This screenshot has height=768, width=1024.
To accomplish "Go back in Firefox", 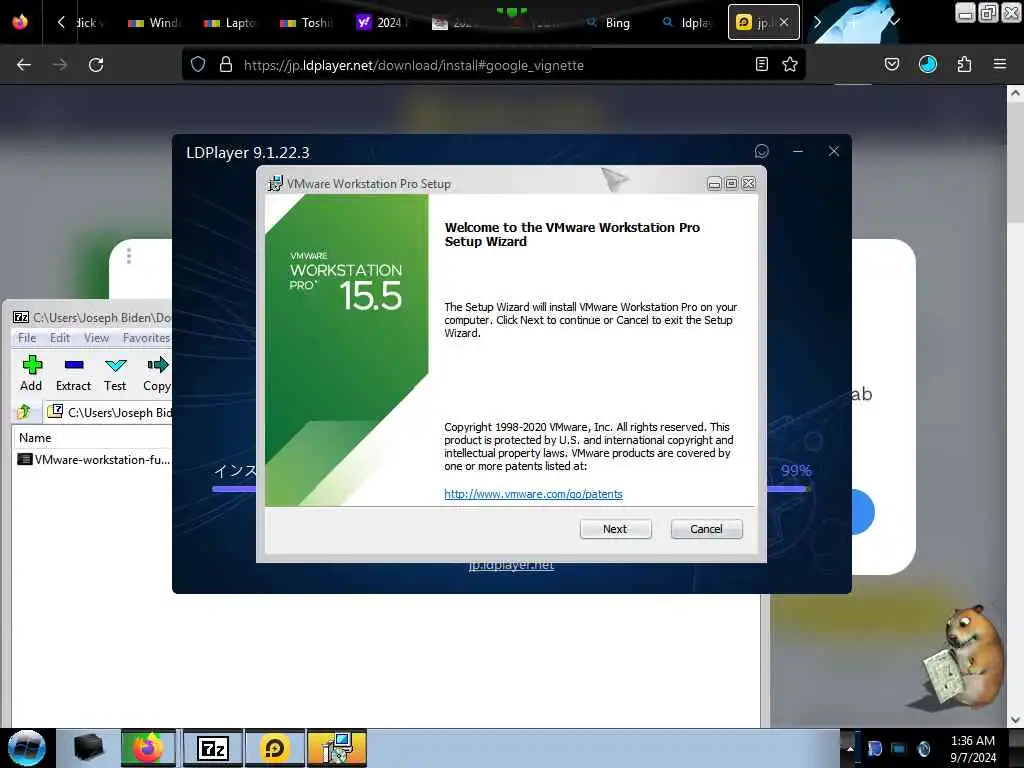I will (x=24, y=65).
